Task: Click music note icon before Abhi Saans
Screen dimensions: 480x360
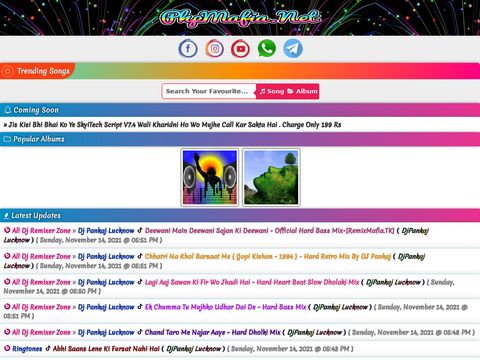Action: [48, 348]
